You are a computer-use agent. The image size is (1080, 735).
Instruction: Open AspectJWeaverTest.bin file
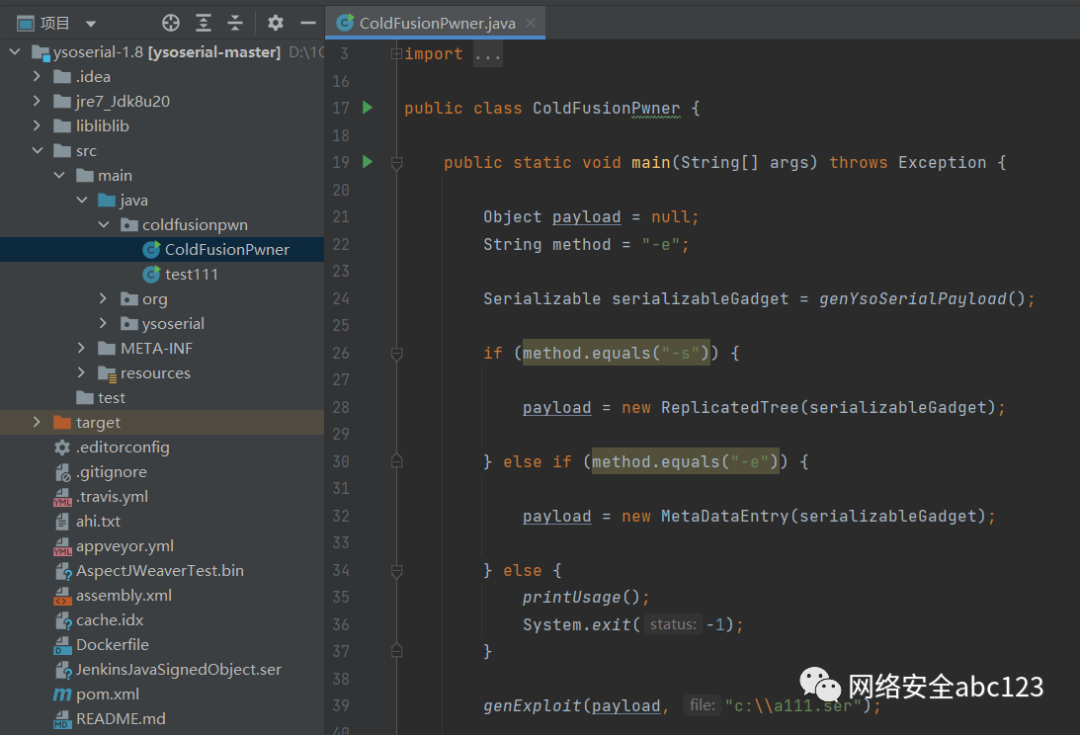point(162,571)
